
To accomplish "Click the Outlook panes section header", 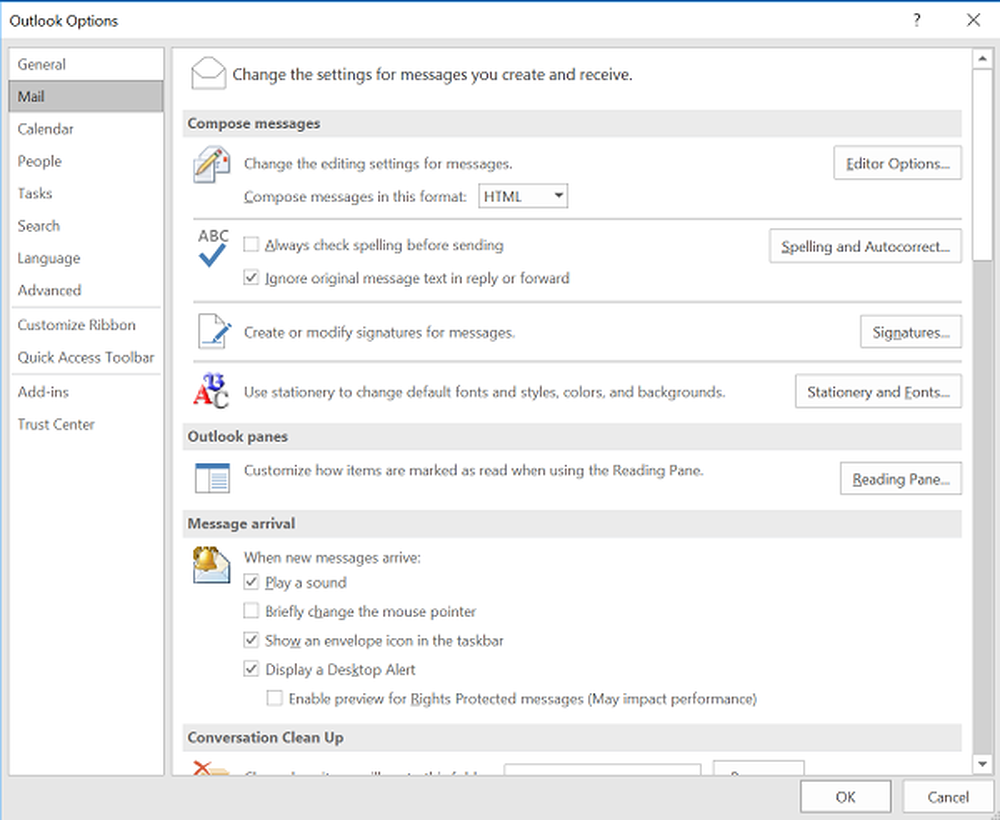I will (x=572, y=437).
